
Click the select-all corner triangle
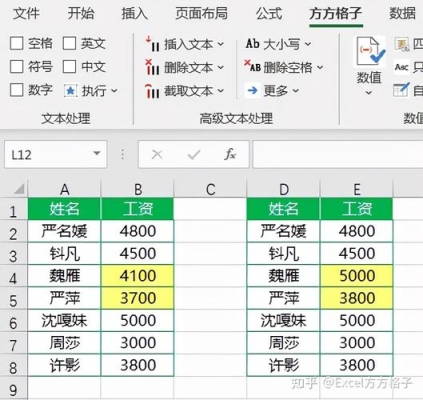coord(19,189)
